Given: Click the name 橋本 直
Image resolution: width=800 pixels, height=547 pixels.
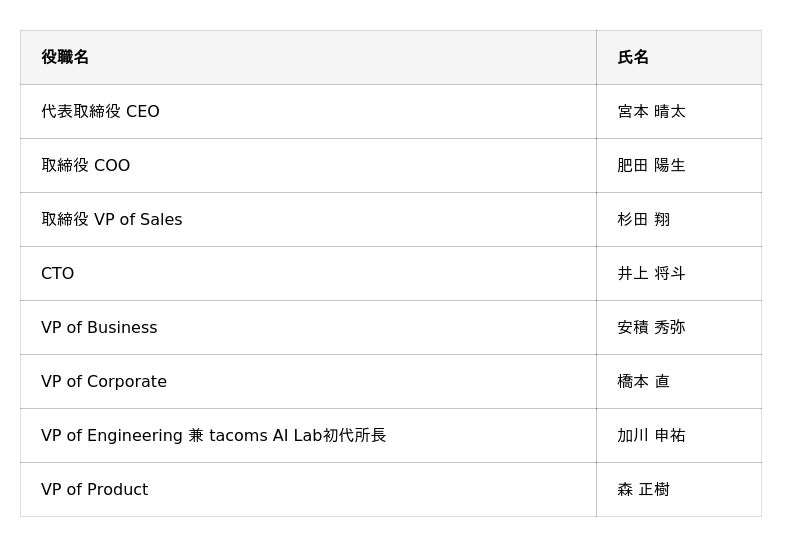Looking at the screenshot, I should coord(643,382).
